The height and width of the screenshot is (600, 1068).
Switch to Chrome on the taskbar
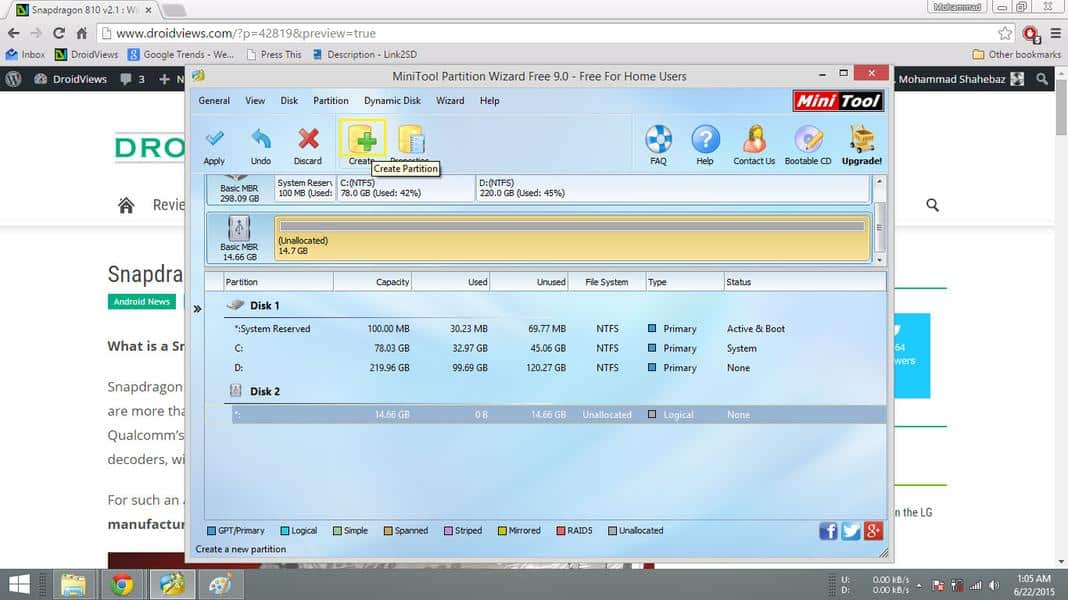(x=123, y=584)
